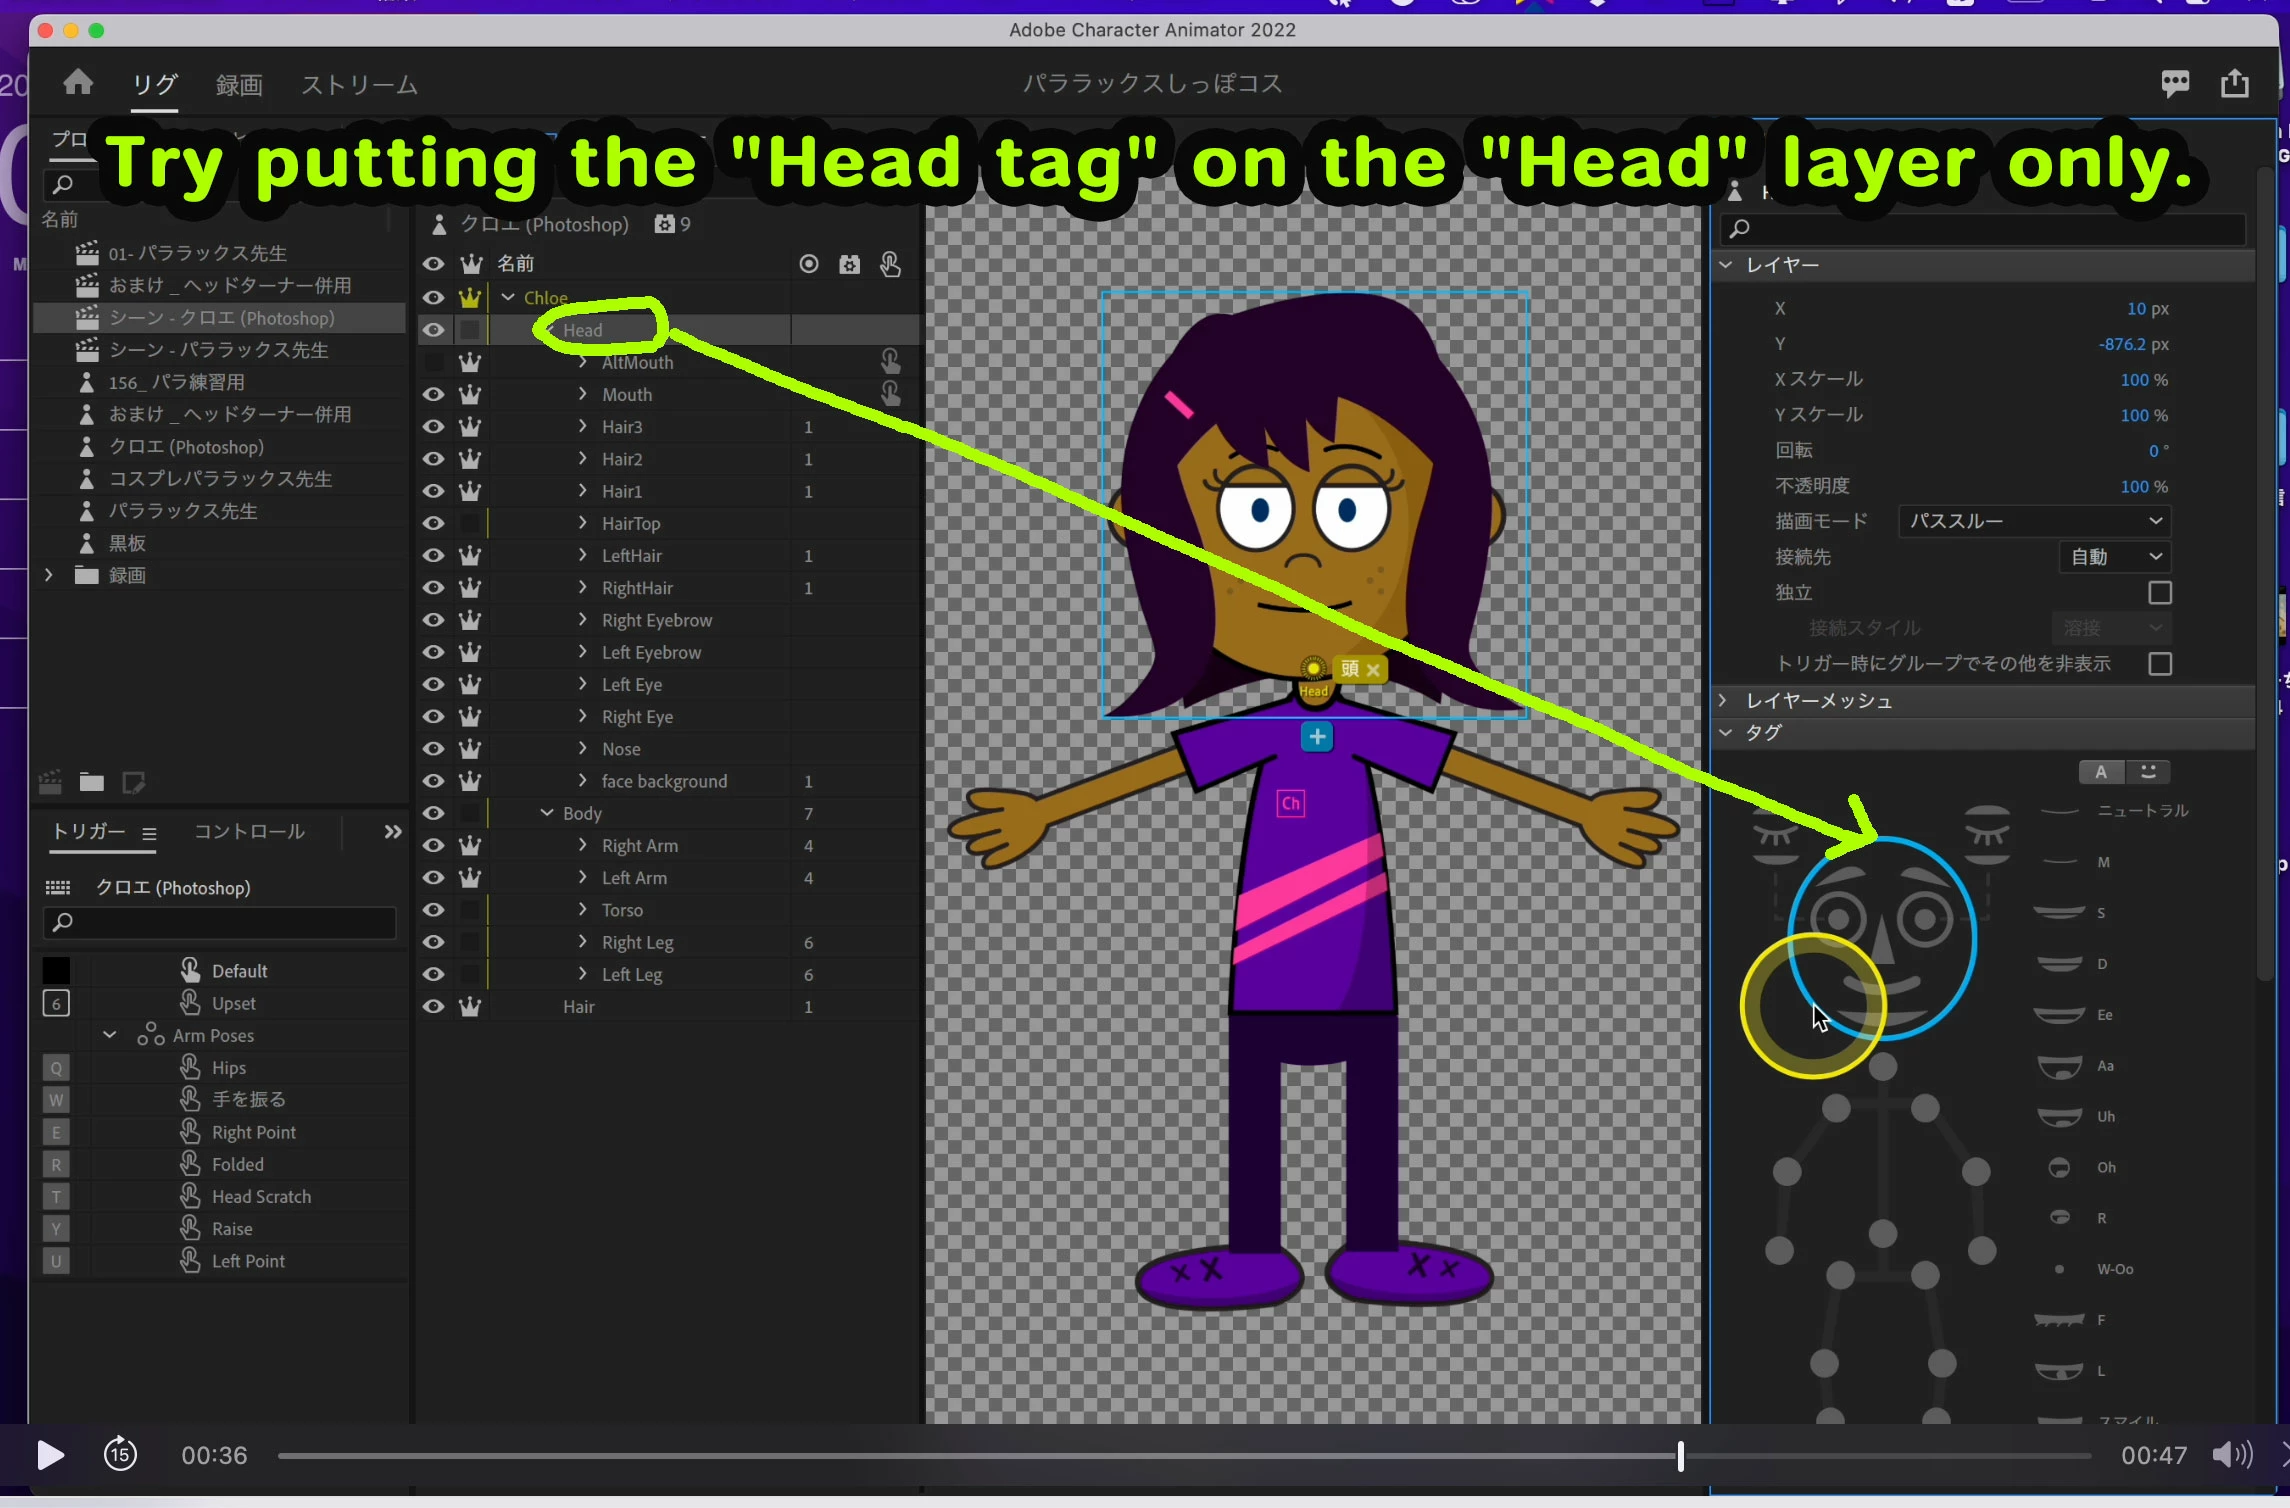2290x1508 pixels.
Task: Enable the 独立 checkbox
Action: 2159,593
